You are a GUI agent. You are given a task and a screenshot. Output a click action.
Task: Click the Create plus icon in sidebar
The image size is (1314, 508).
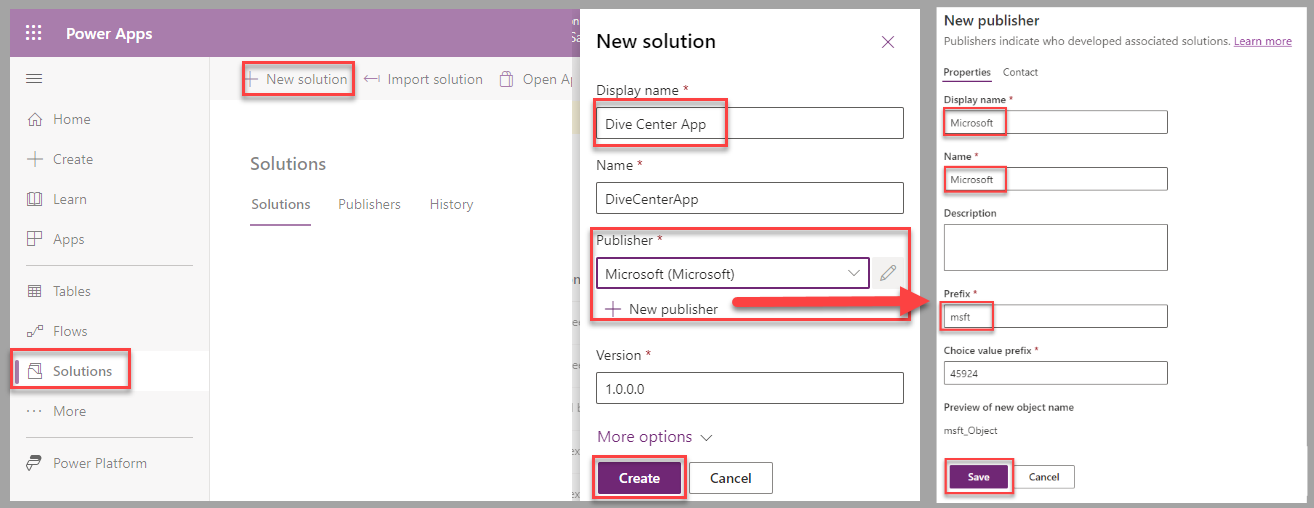(34, 159)
